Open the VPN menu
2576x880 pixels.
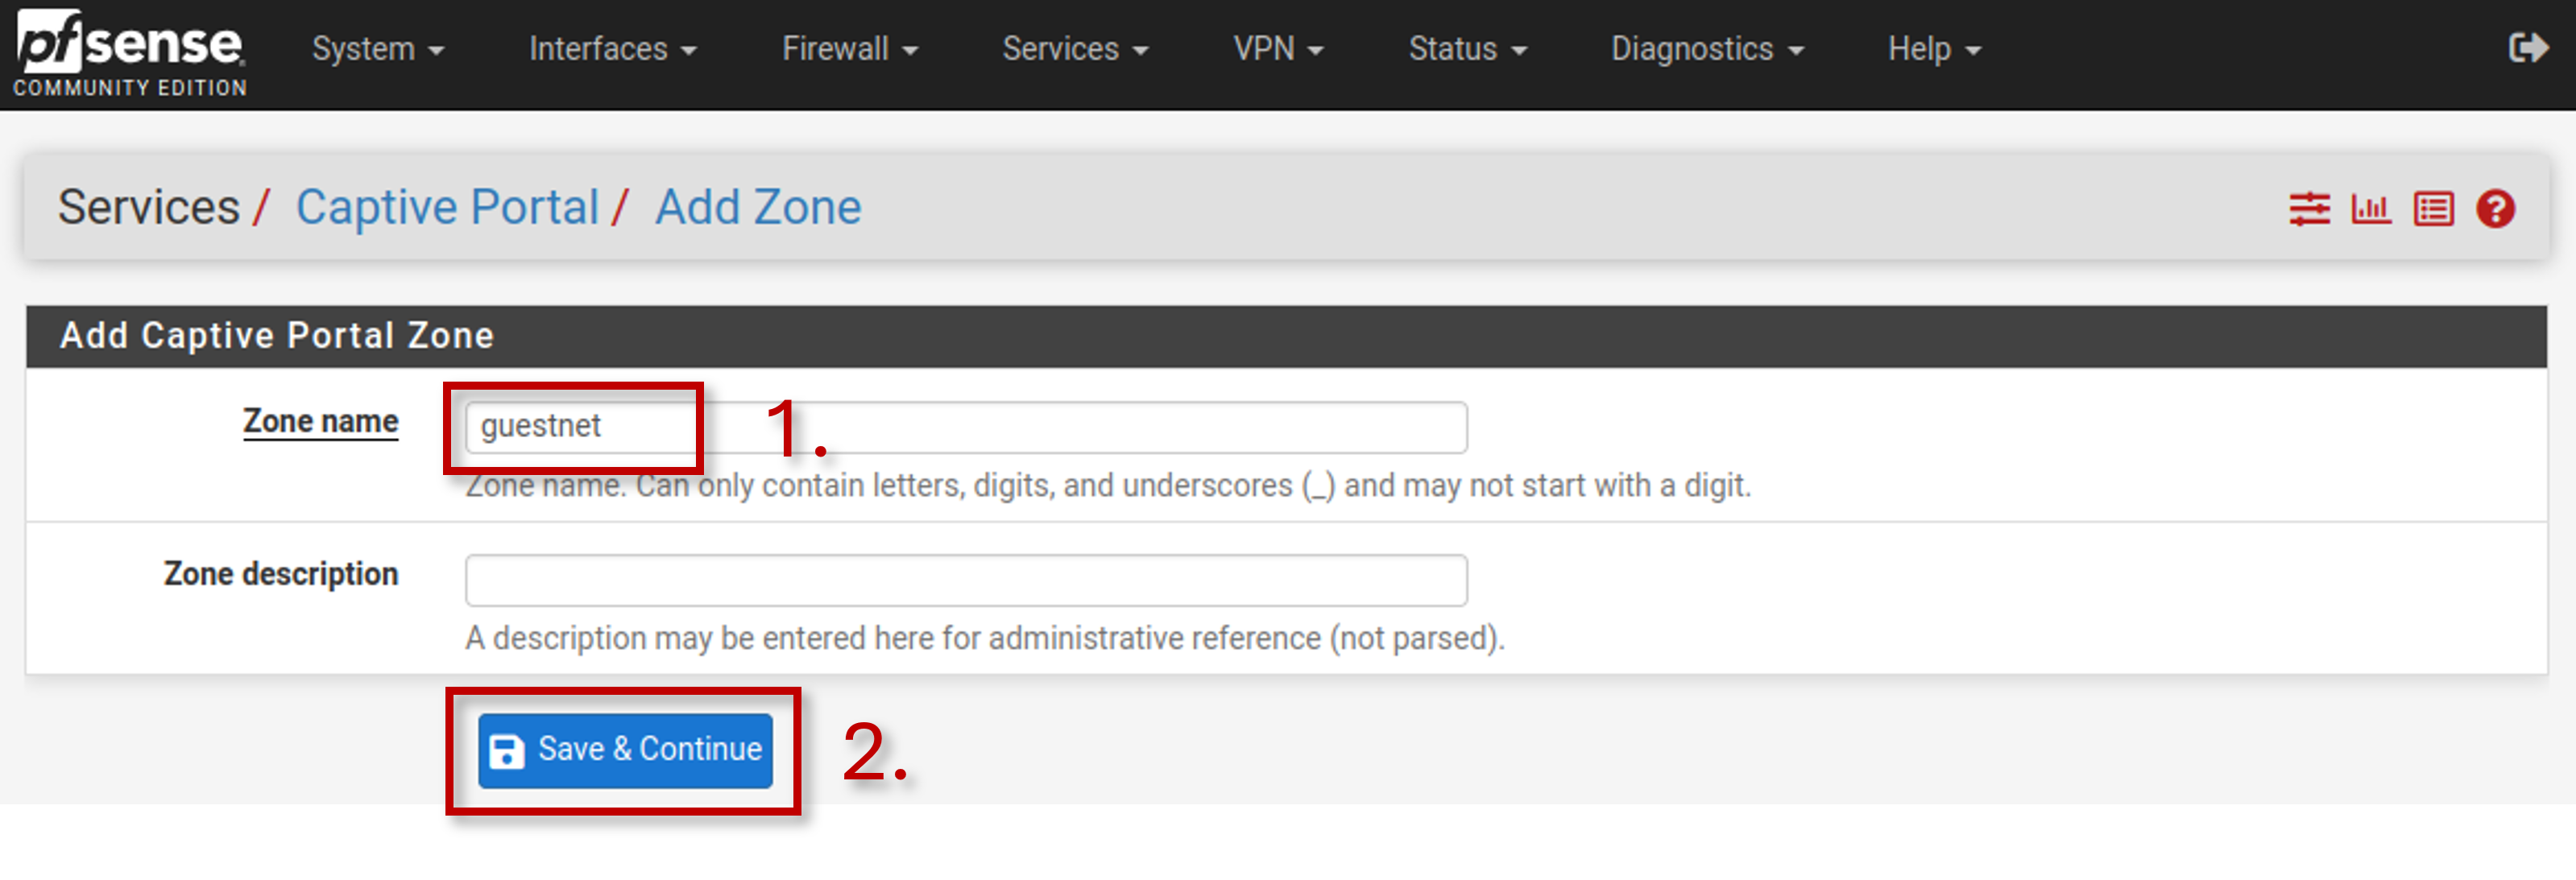point(1278,49)
